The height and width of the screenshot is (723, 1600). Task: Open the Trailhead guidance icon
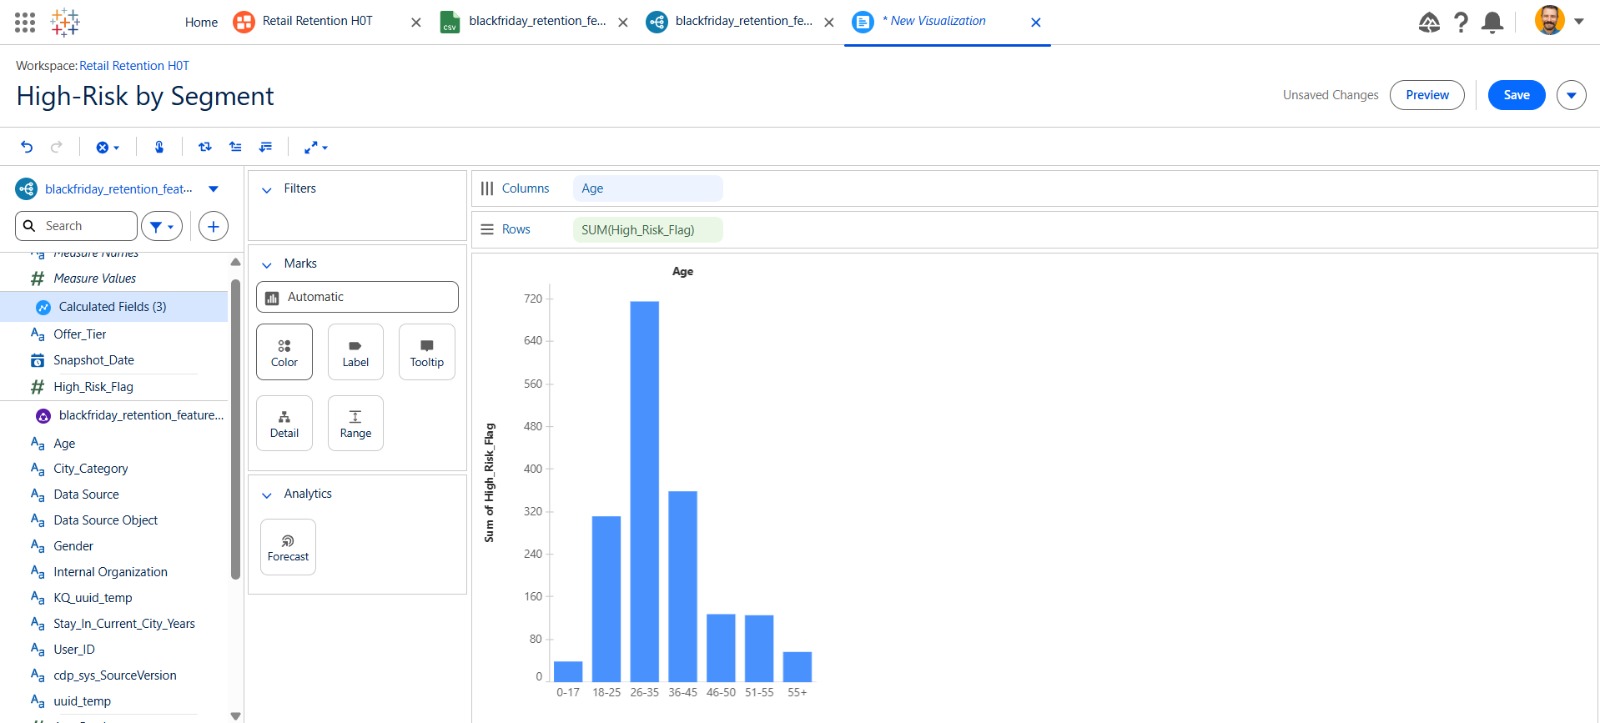(x=1430, y=22)
